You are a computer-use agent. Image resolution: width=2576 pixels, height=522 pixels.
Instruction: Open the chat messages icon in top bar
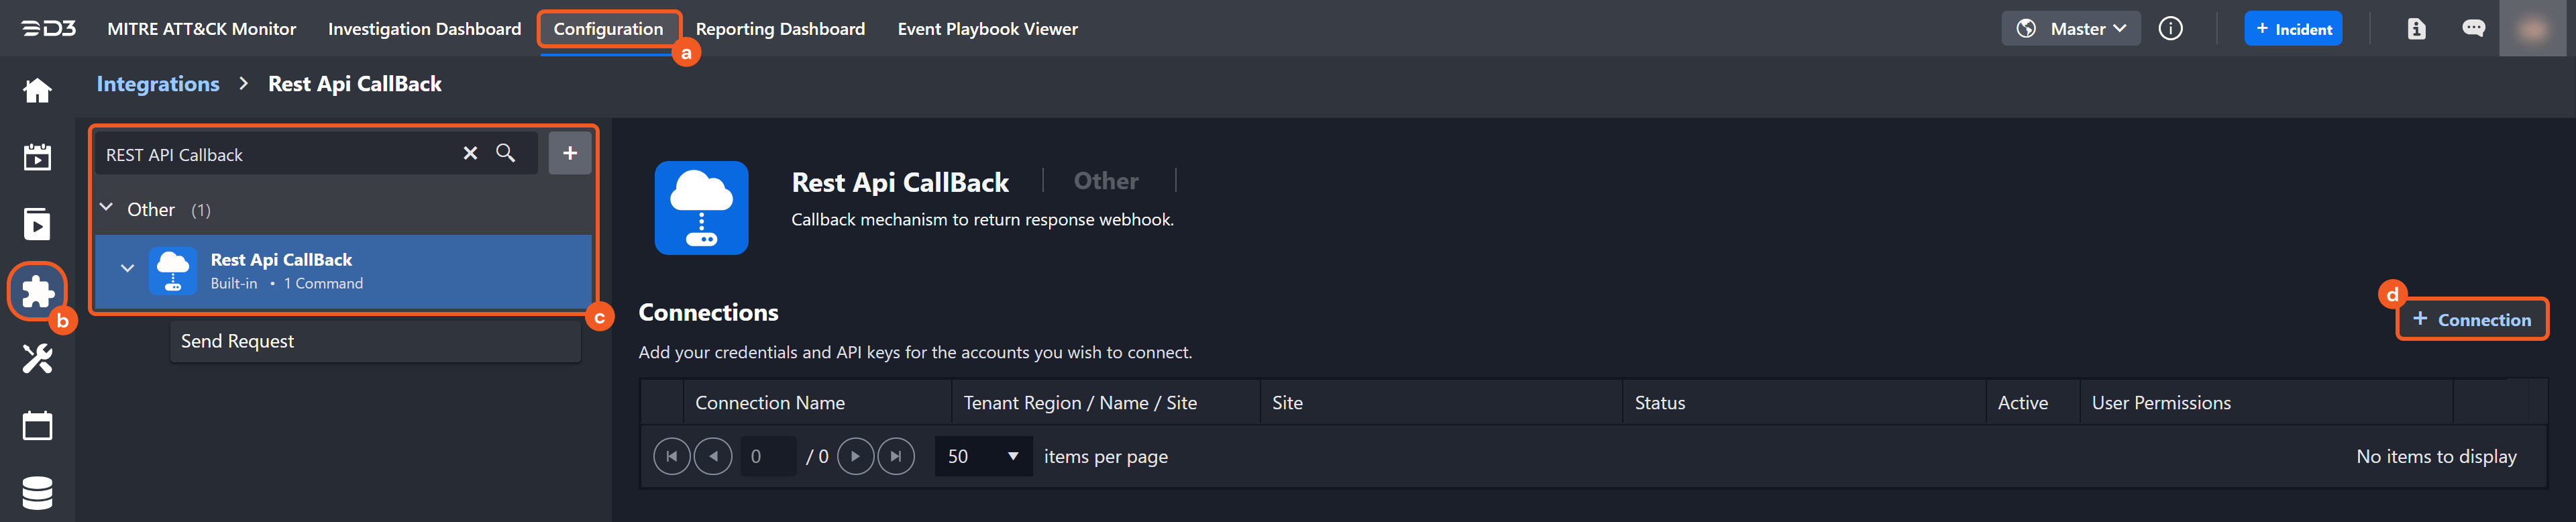(x=2474, y=28)
